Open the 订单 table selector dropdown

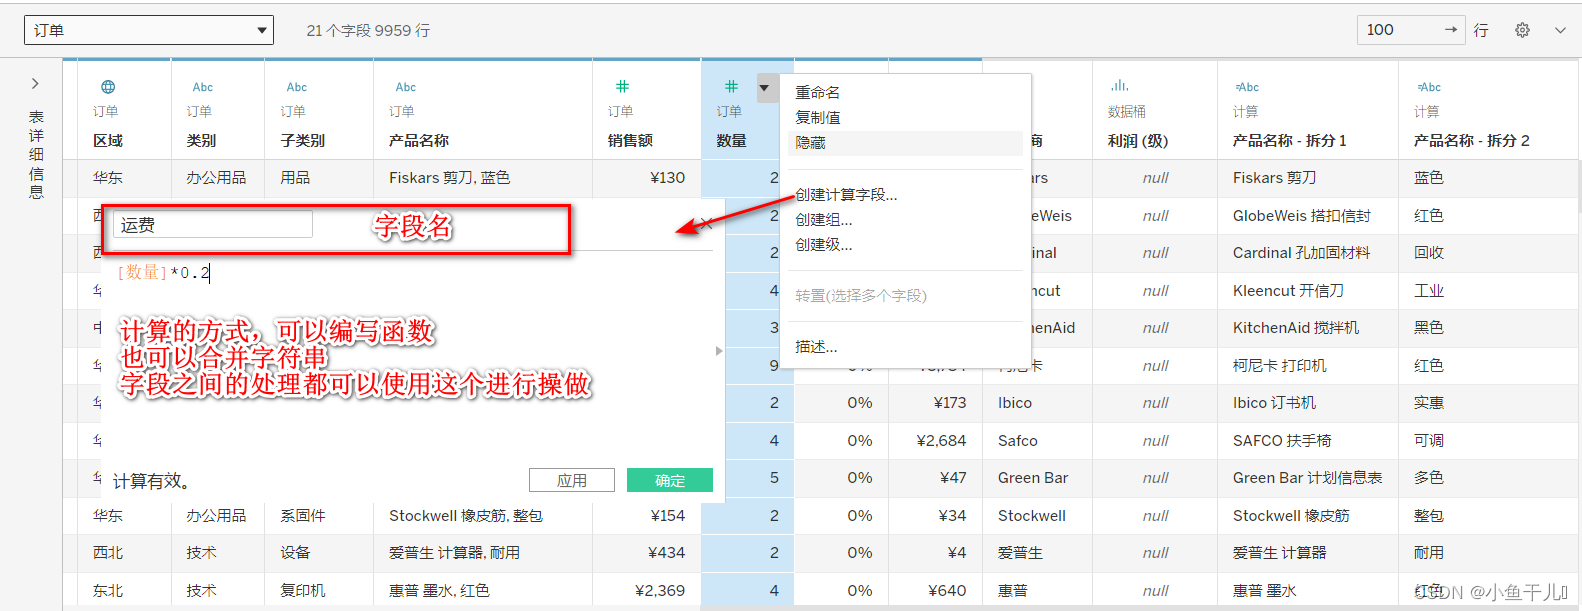(x=149, y=30)
